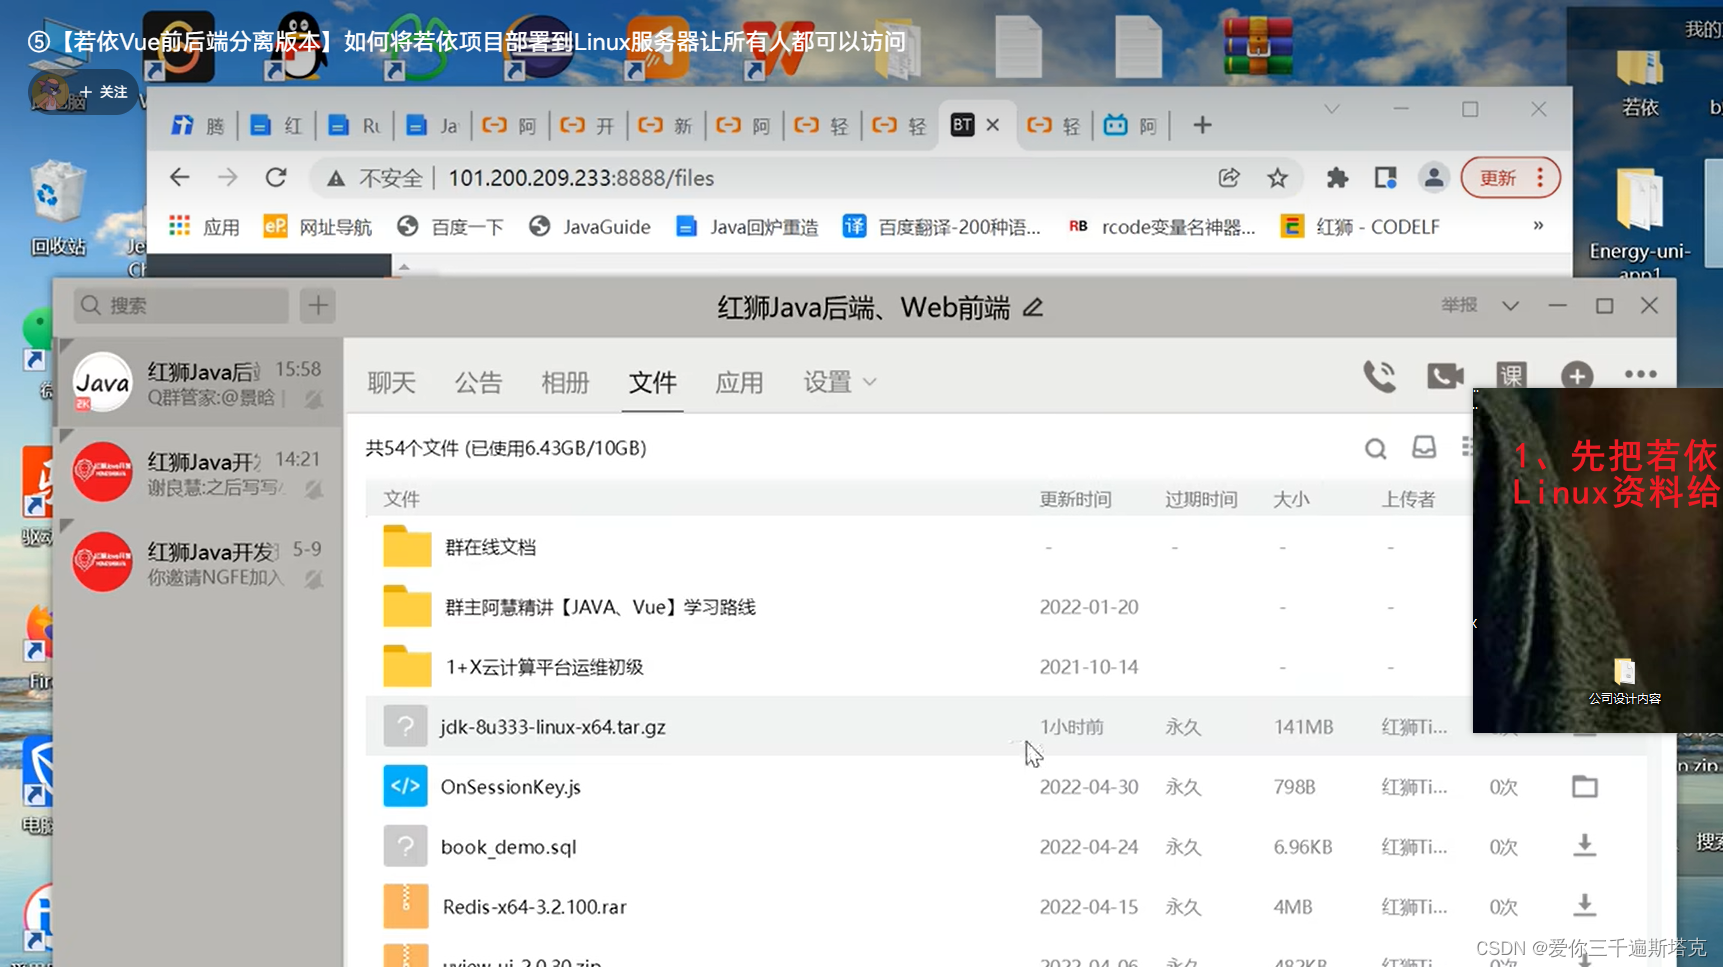Click the browser address bar URL
Screen dimensions: 1723x967
click(581, 178)
